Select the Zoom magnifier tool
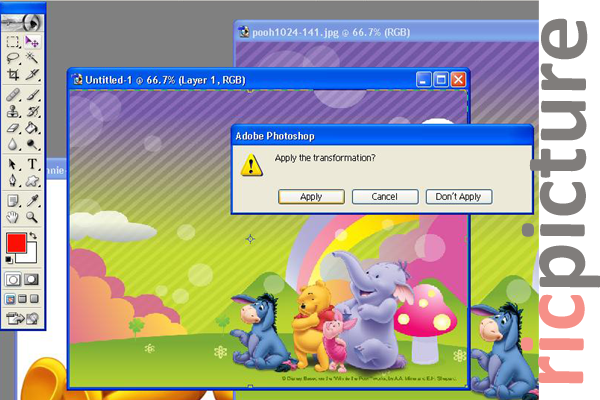600x400 pixels. pos(32,217)
